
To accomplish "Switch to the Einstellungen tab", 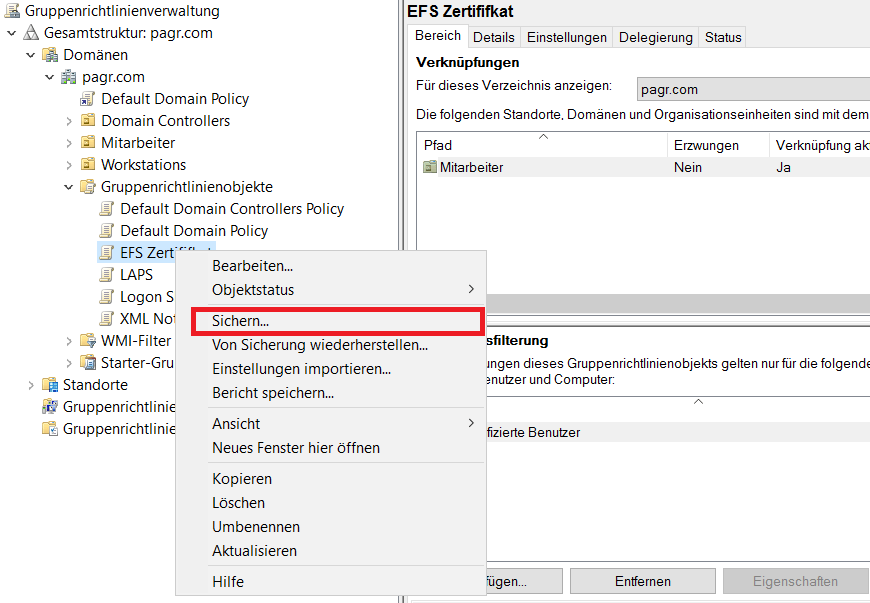I will tap(566, 37).
